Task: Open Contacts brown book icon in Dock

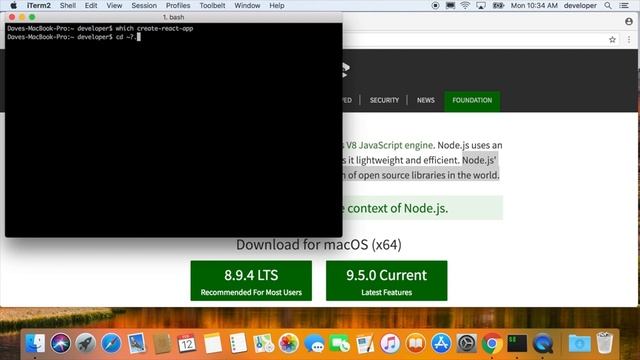Action: [x=162, y=343]
